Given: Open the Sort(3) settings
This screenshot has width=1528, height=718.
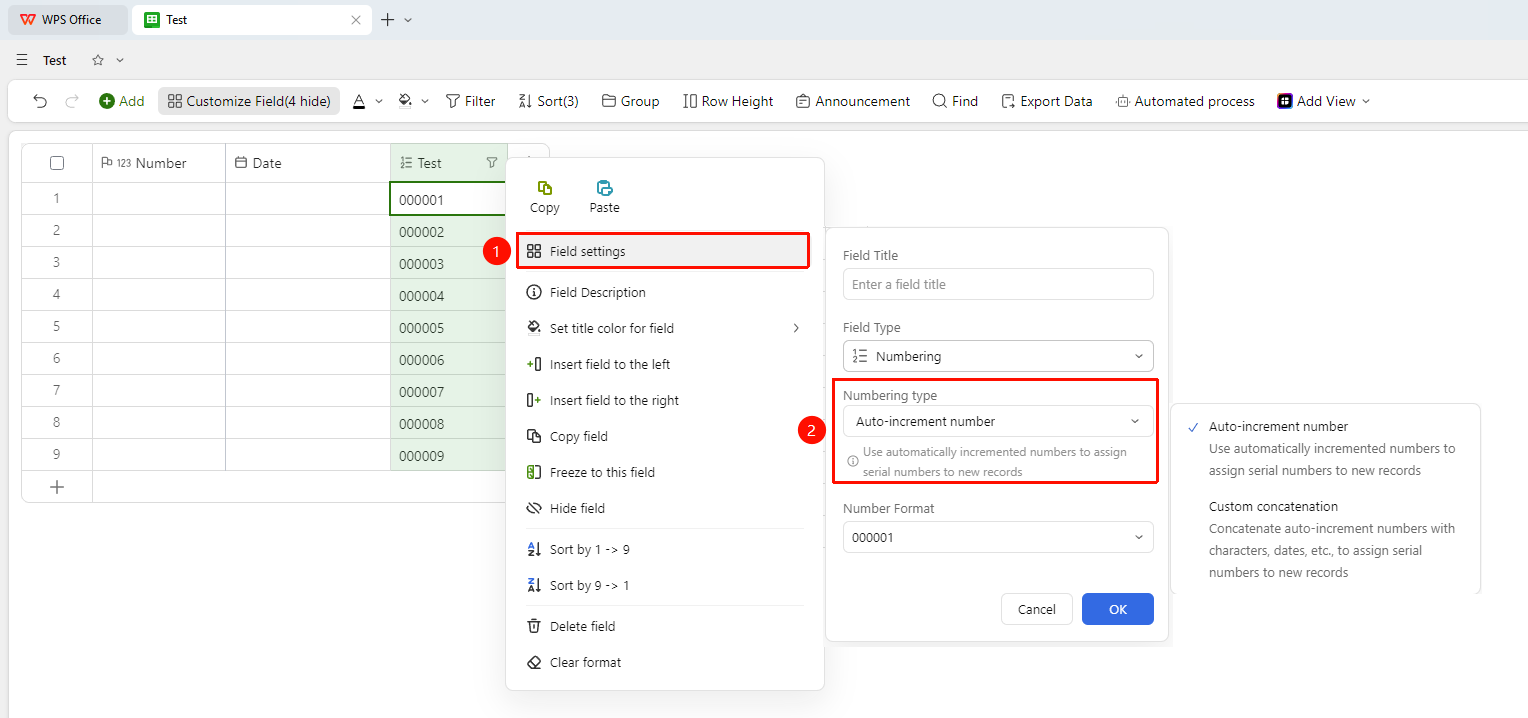Looking at the screenshot, I should [548, 101].
